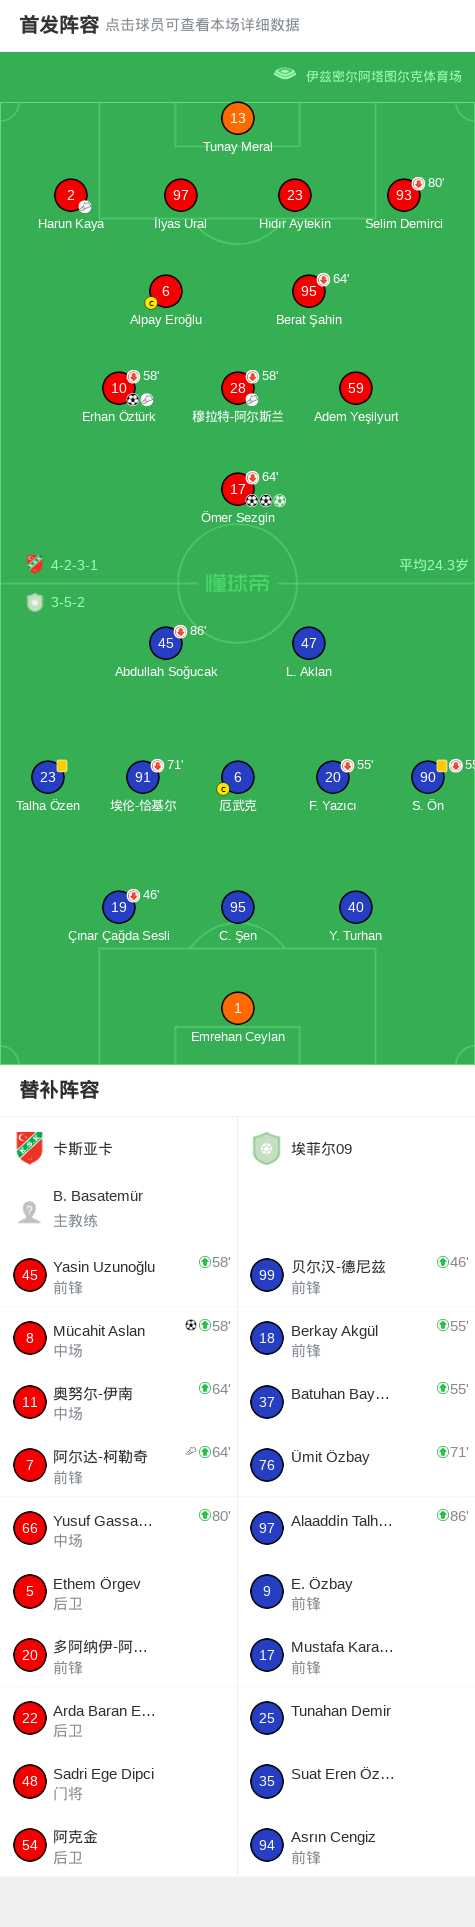Tap the Karşıyaka club crest in substitutes
Screen dimensions: 475x1927
coord(30,1148)
